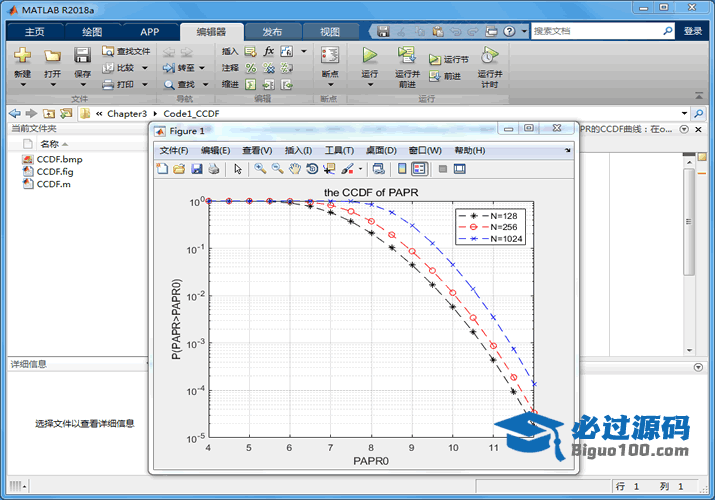715x500 pixels.
Task: Click the 新建 (New) plus icon
Action: click(x=22, y=56)
